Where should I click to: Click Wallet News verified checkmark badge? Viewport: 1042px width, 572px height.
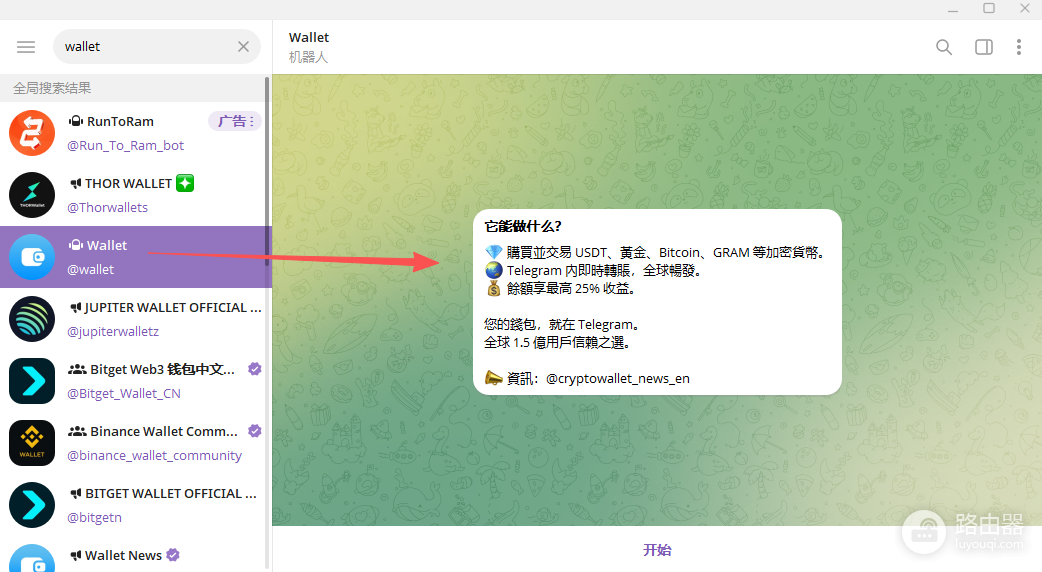pyautogui.click(x=173, y=555)
